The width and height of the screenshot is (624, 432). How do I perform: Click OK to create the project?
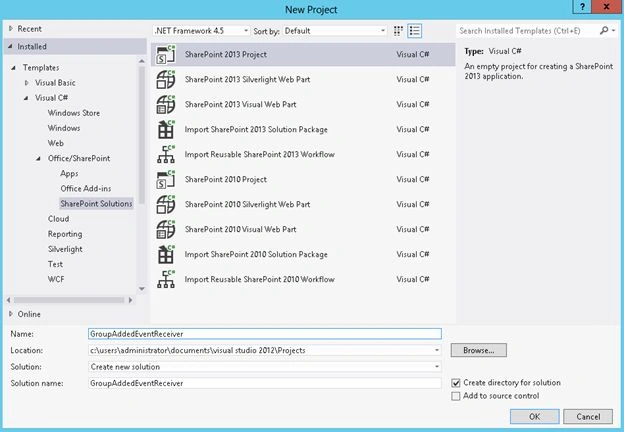(534, 416)
